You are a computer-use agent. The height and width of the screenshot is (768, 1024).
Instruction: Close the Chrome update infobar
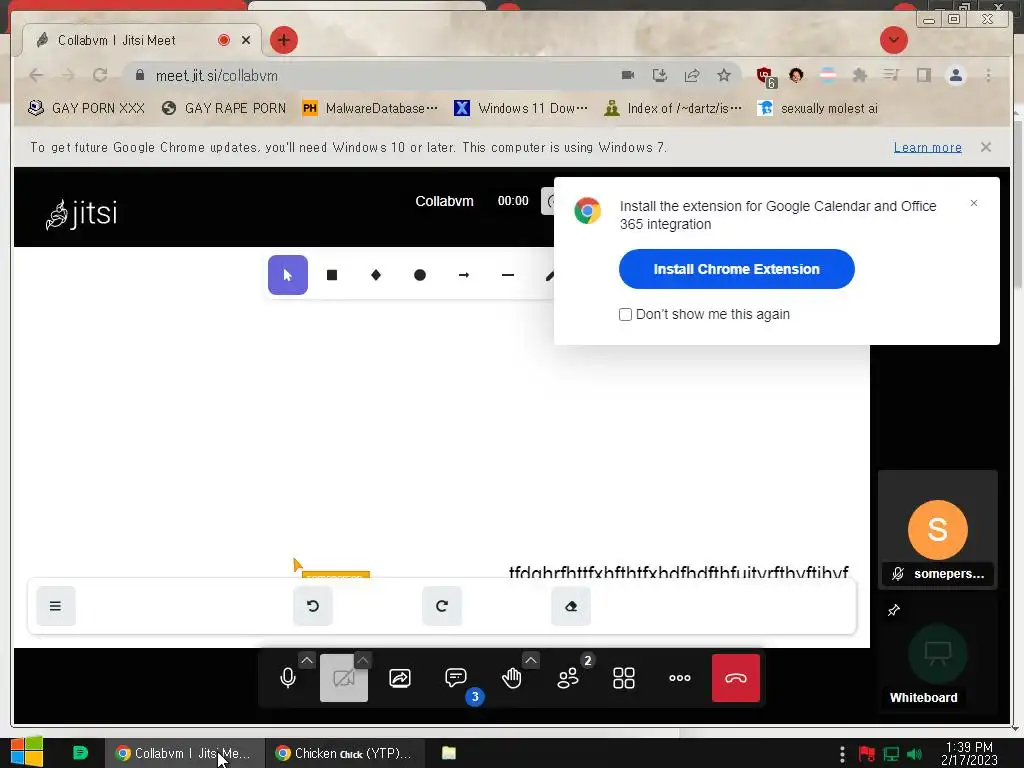(985, 147)
